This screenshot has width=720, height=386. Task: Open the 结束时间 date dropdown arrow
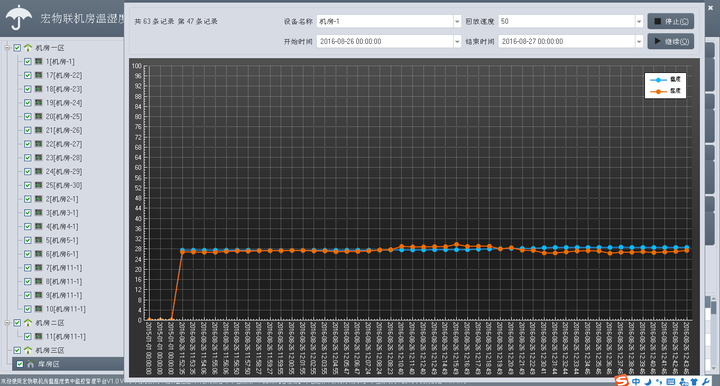(639, 41)
